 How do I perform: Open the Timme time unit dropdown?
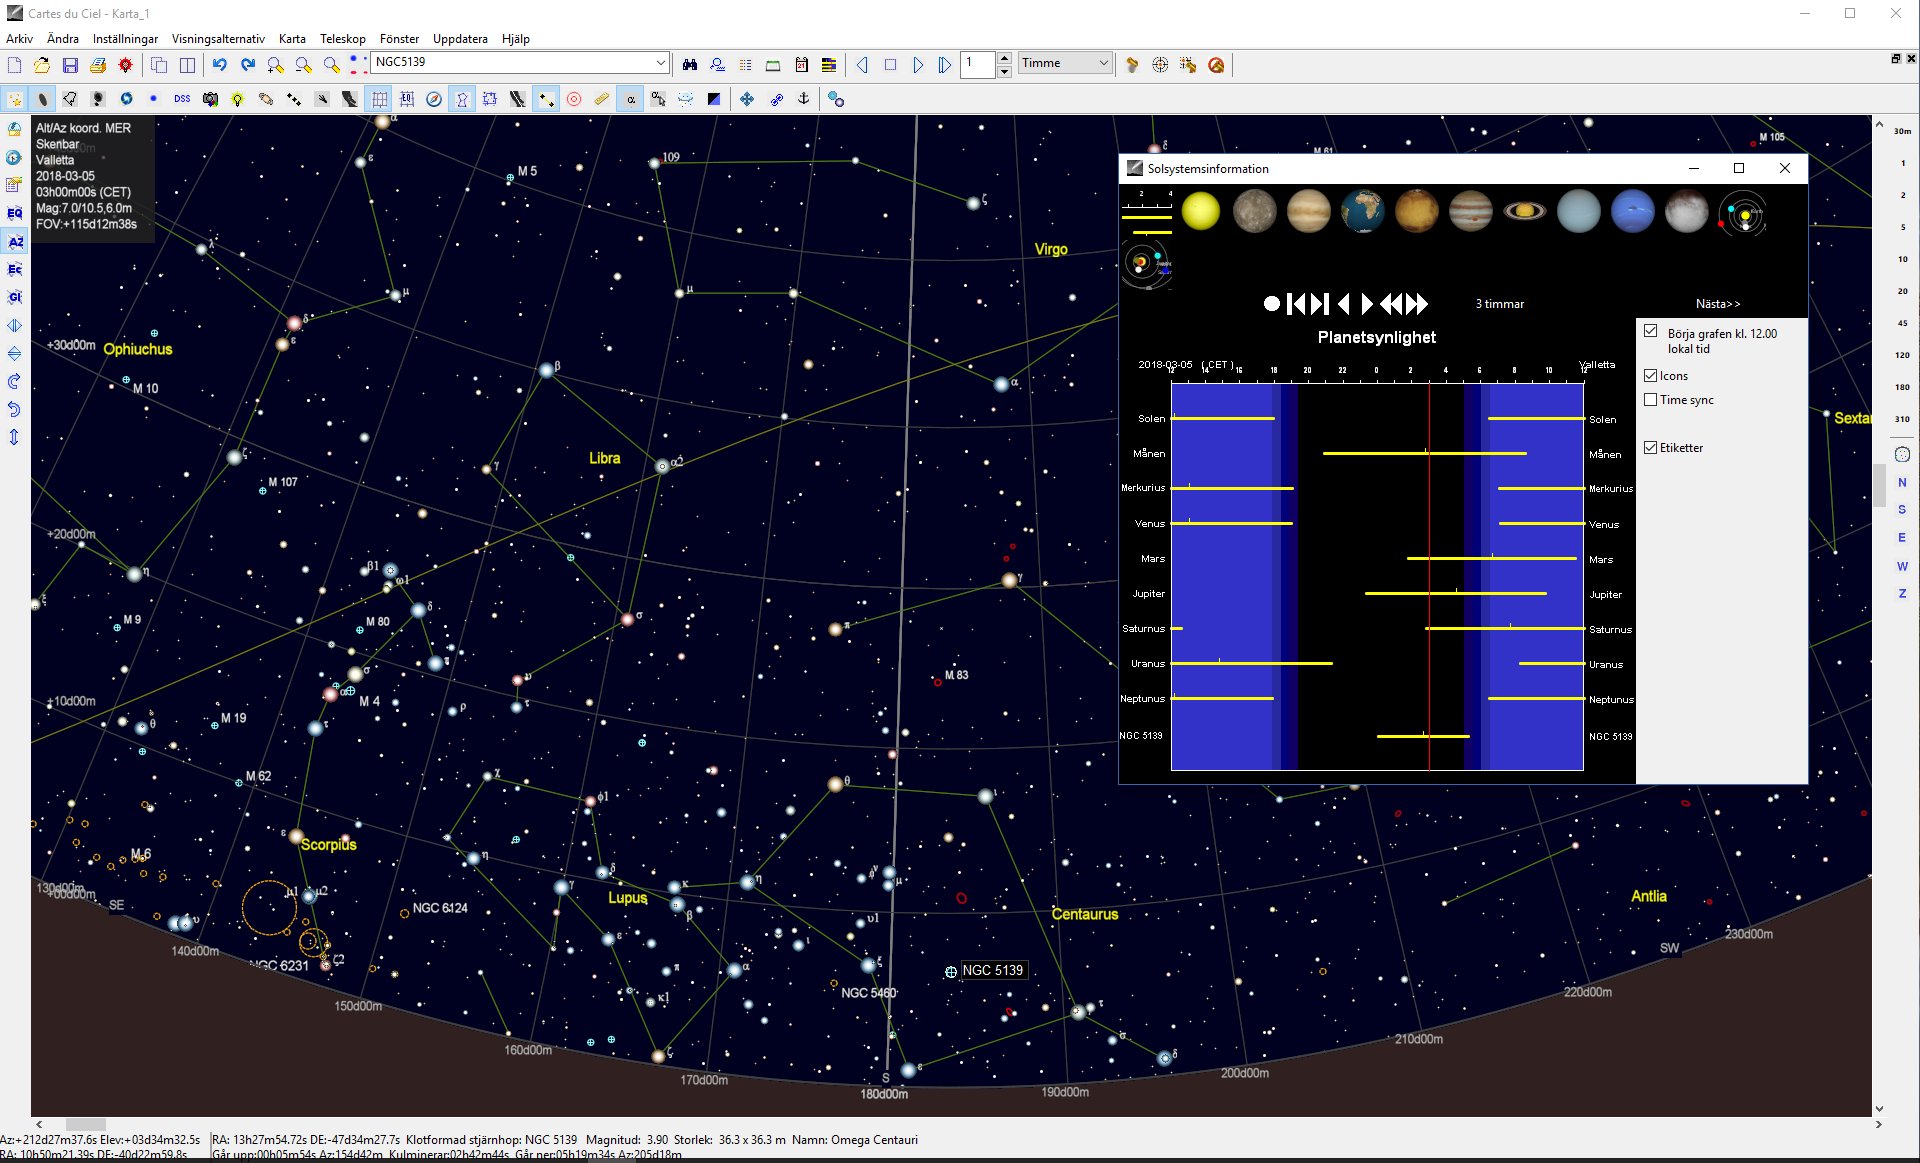1103,63
